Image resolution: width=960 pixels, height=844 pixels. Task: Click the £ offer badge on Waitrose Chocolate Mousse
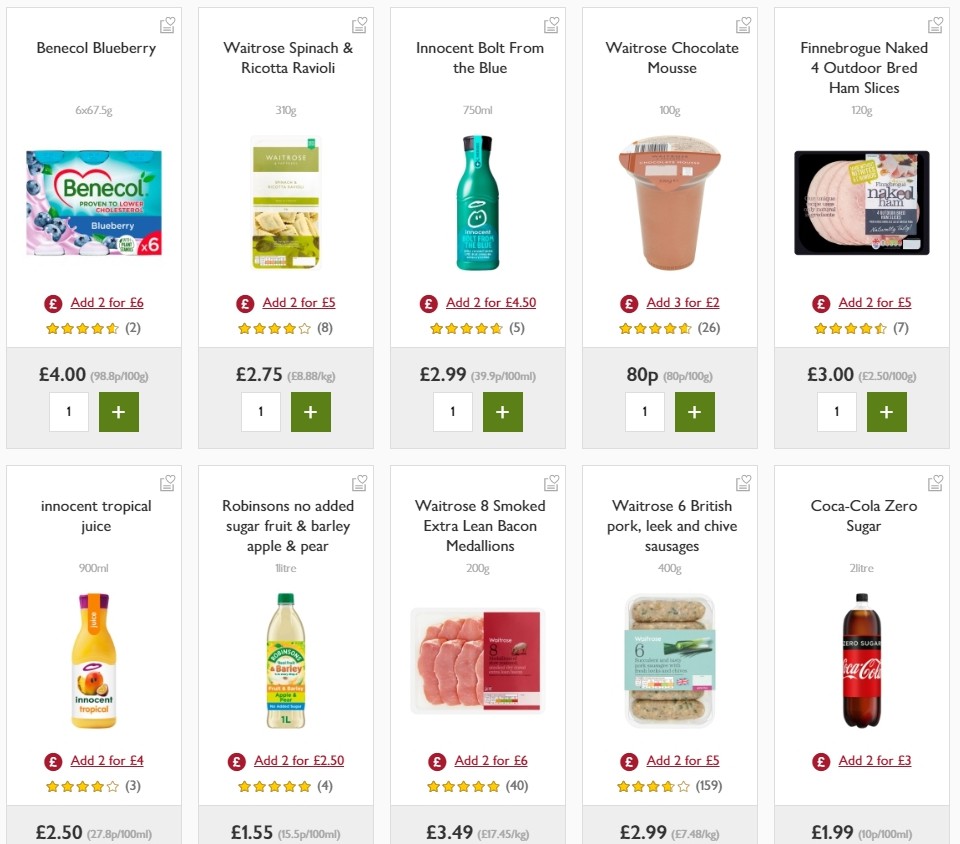629,302
